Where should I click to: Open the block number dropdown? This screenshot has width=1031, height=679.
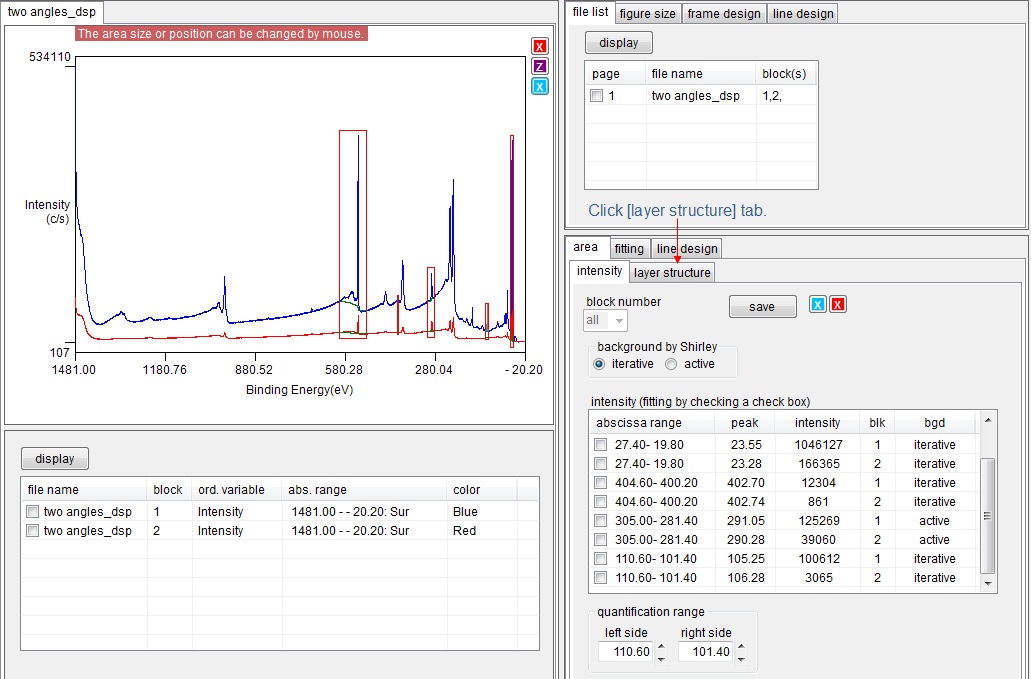point(606,320)
